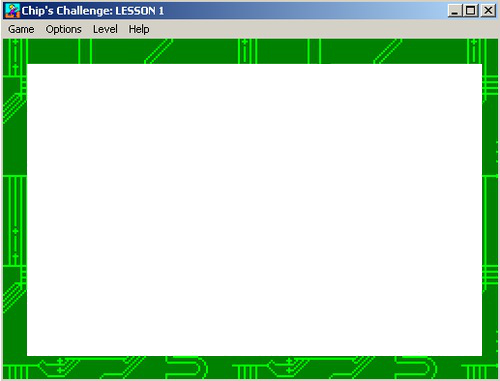Minimize the Chip's Challenge window

(455, 11)
